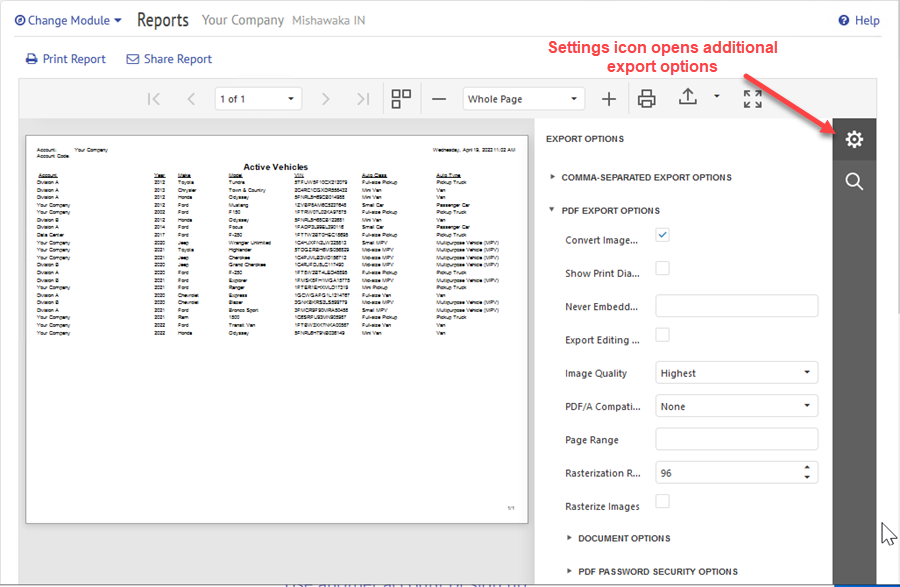The image size is (900, 587).
Task: Click the Active Vehicles report page preview
Action: point(277,329)
